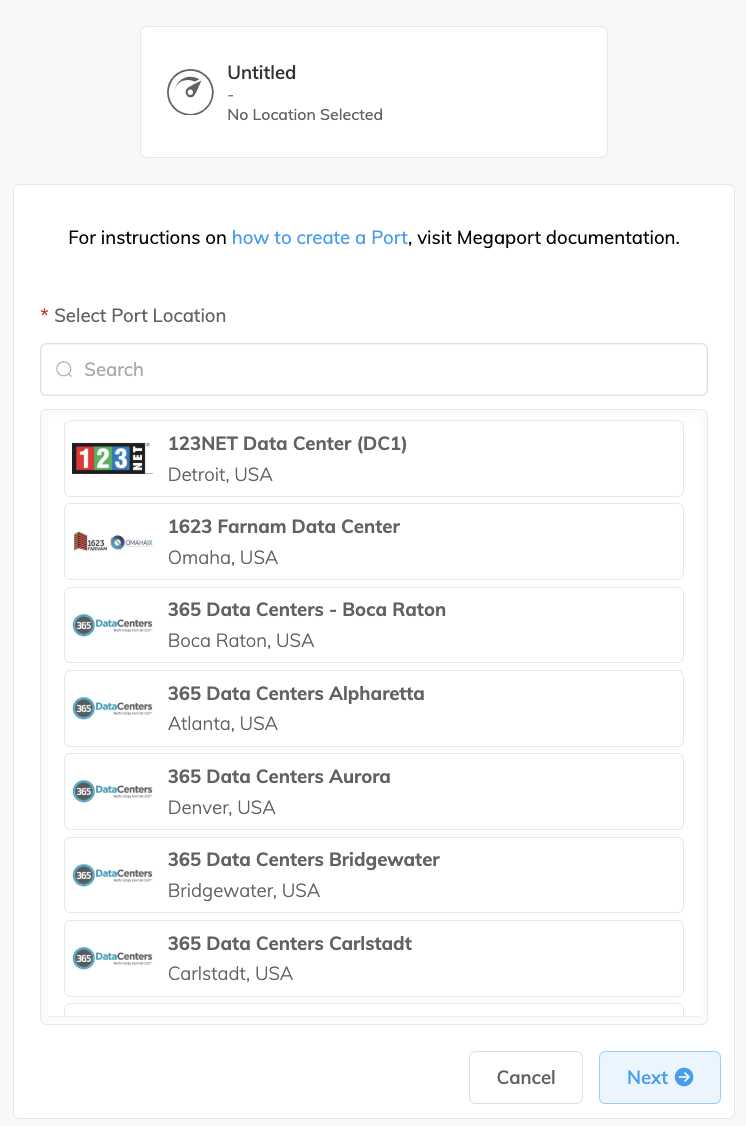Open the "how to create a Port" documentation link
The image size is (746, 1126).
[x=319, y=237]
